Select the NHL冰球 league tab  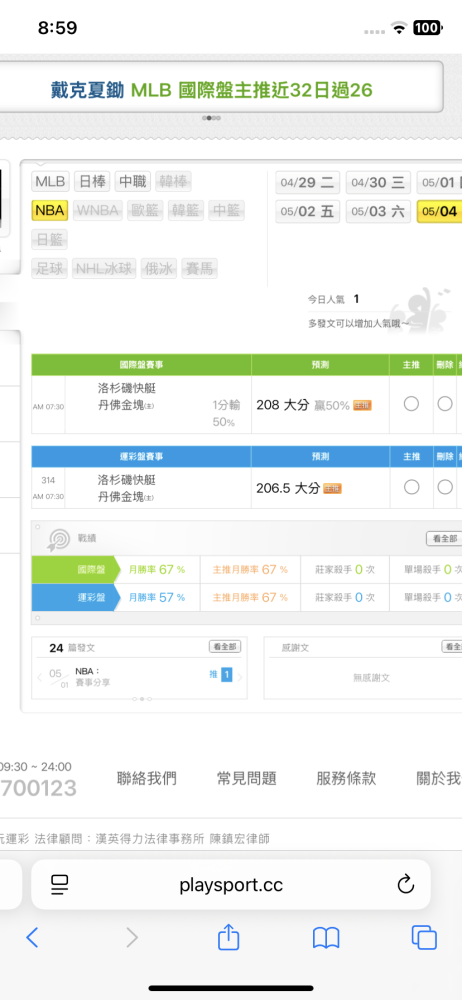click(x=104, y=268)
